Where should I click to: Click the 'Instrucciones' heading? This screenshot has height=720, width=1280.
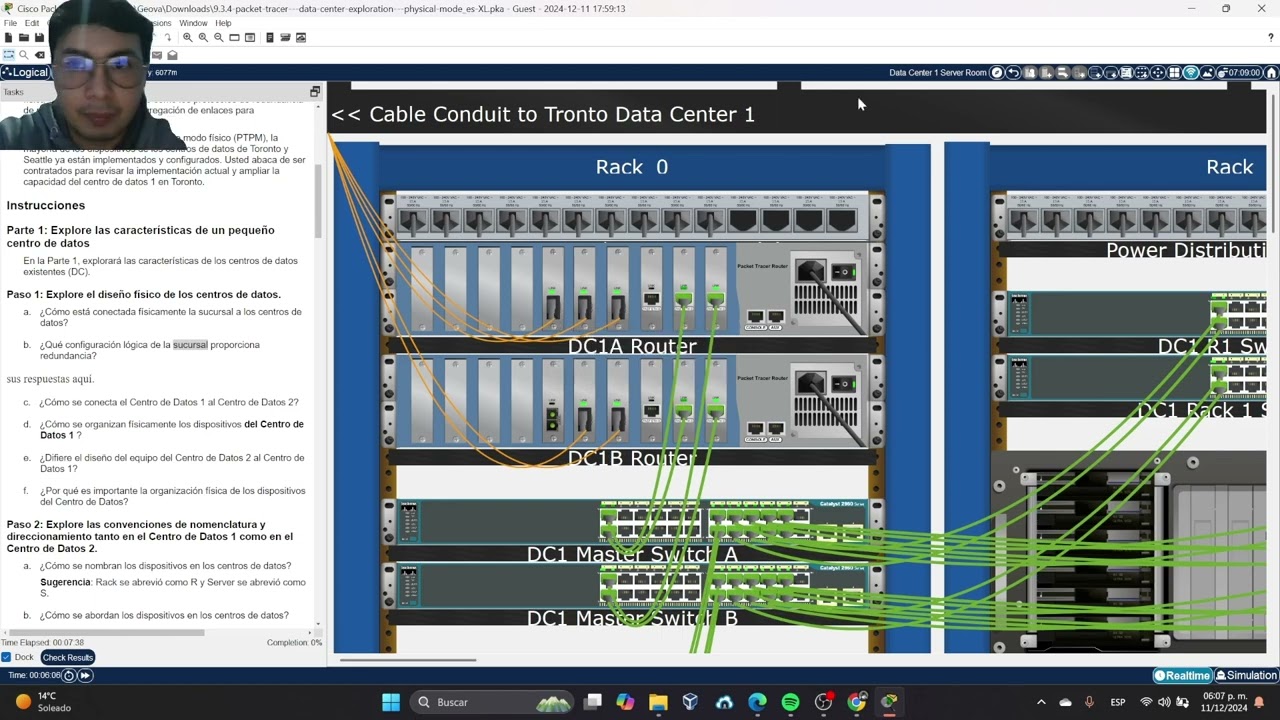pyautogui.click(x=46, y=205)
